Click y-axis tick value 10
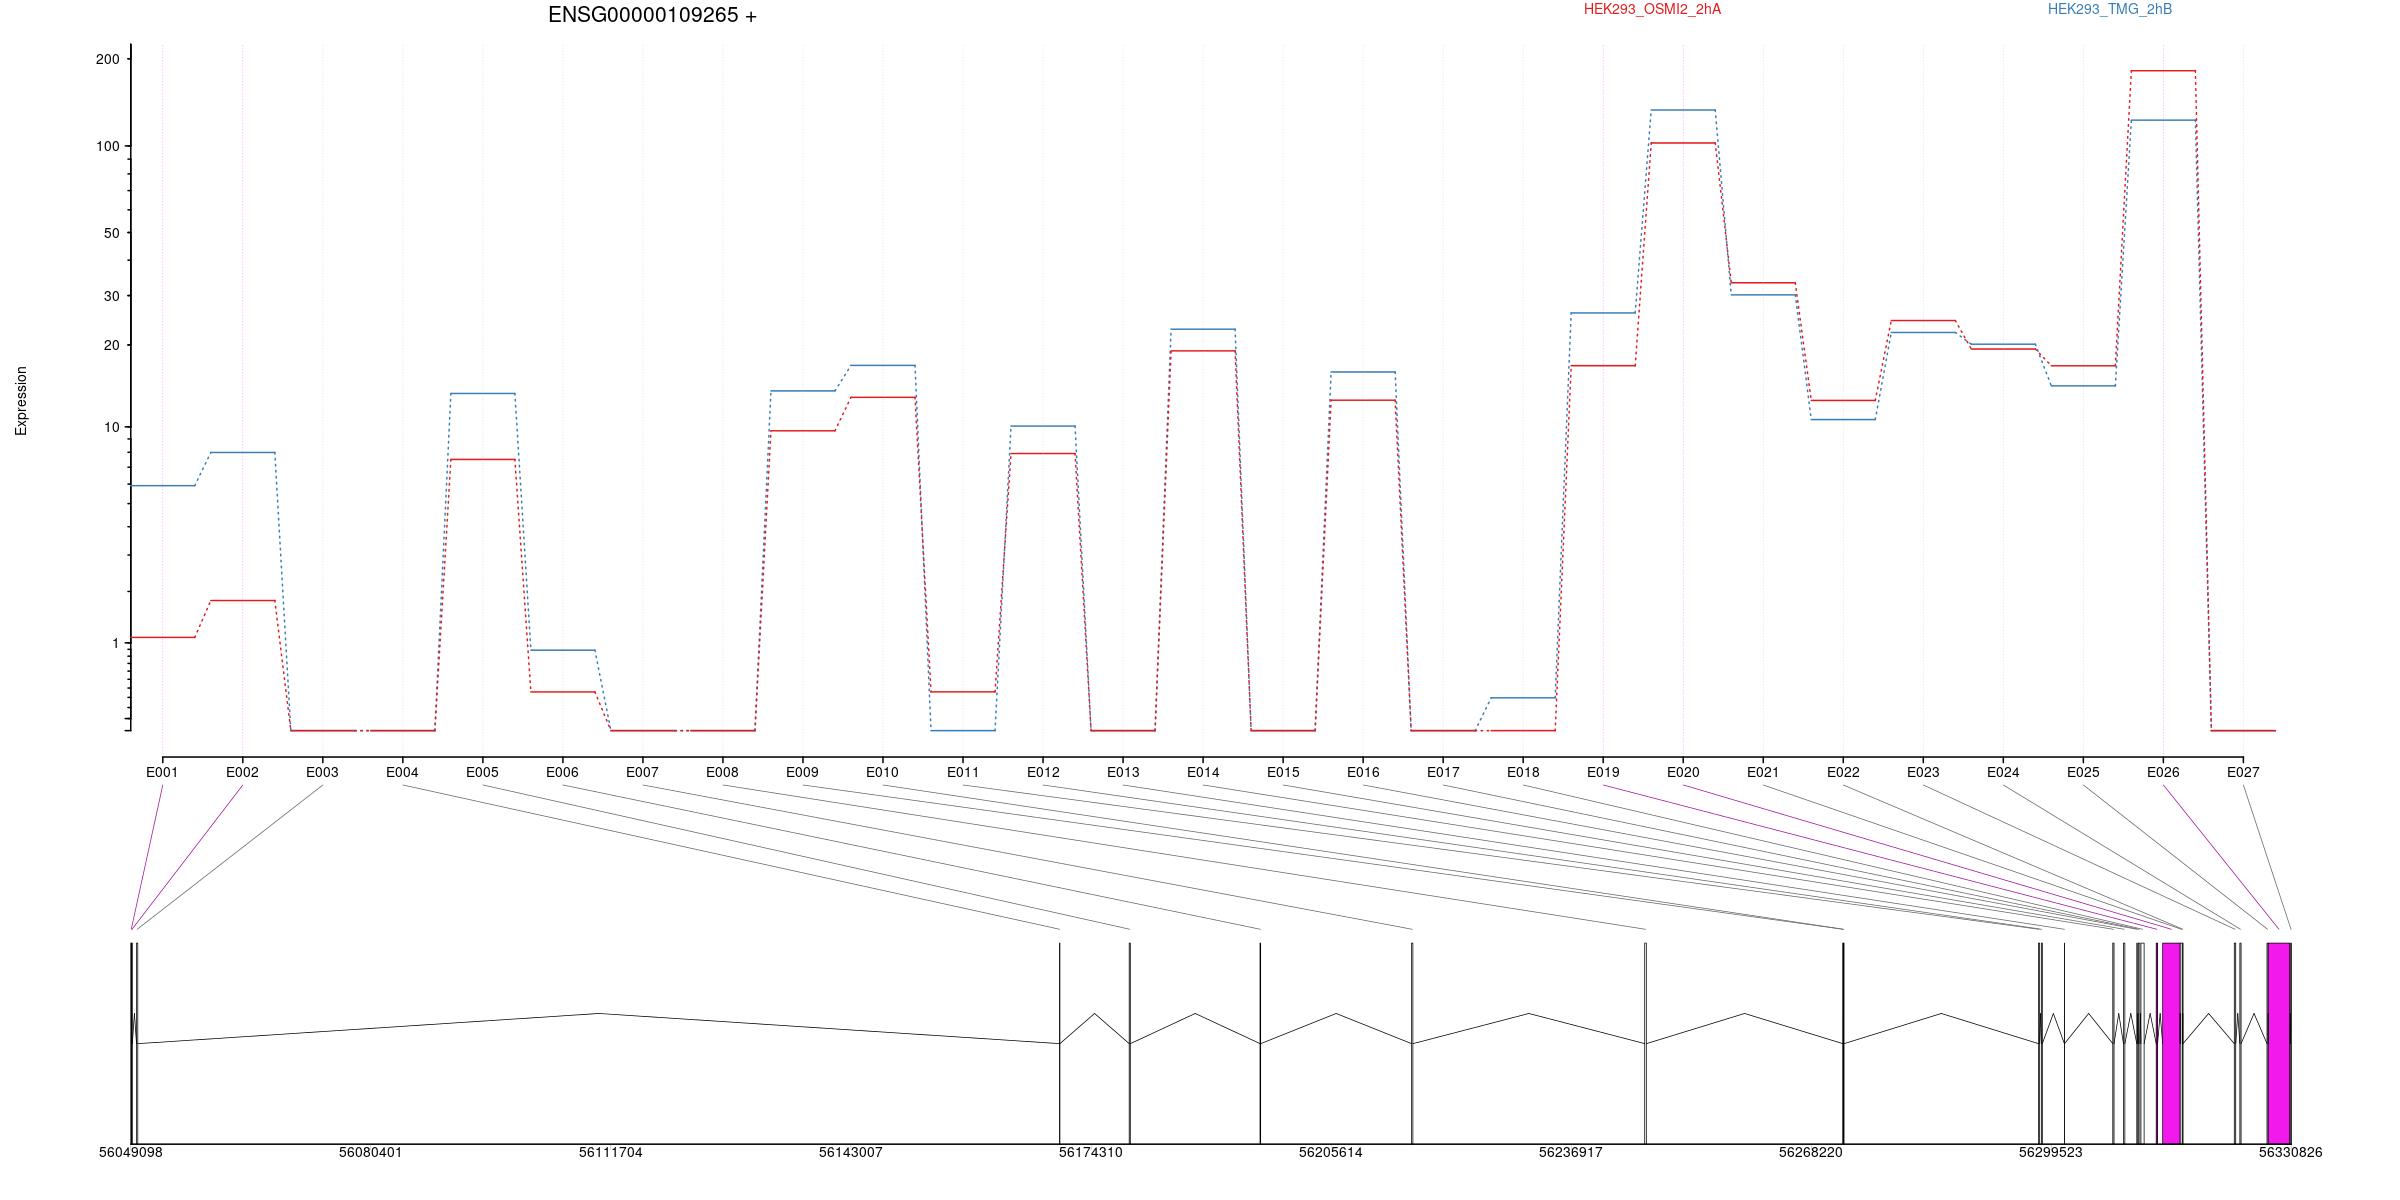The image size is (2400, 1200). tap(111, 427)
